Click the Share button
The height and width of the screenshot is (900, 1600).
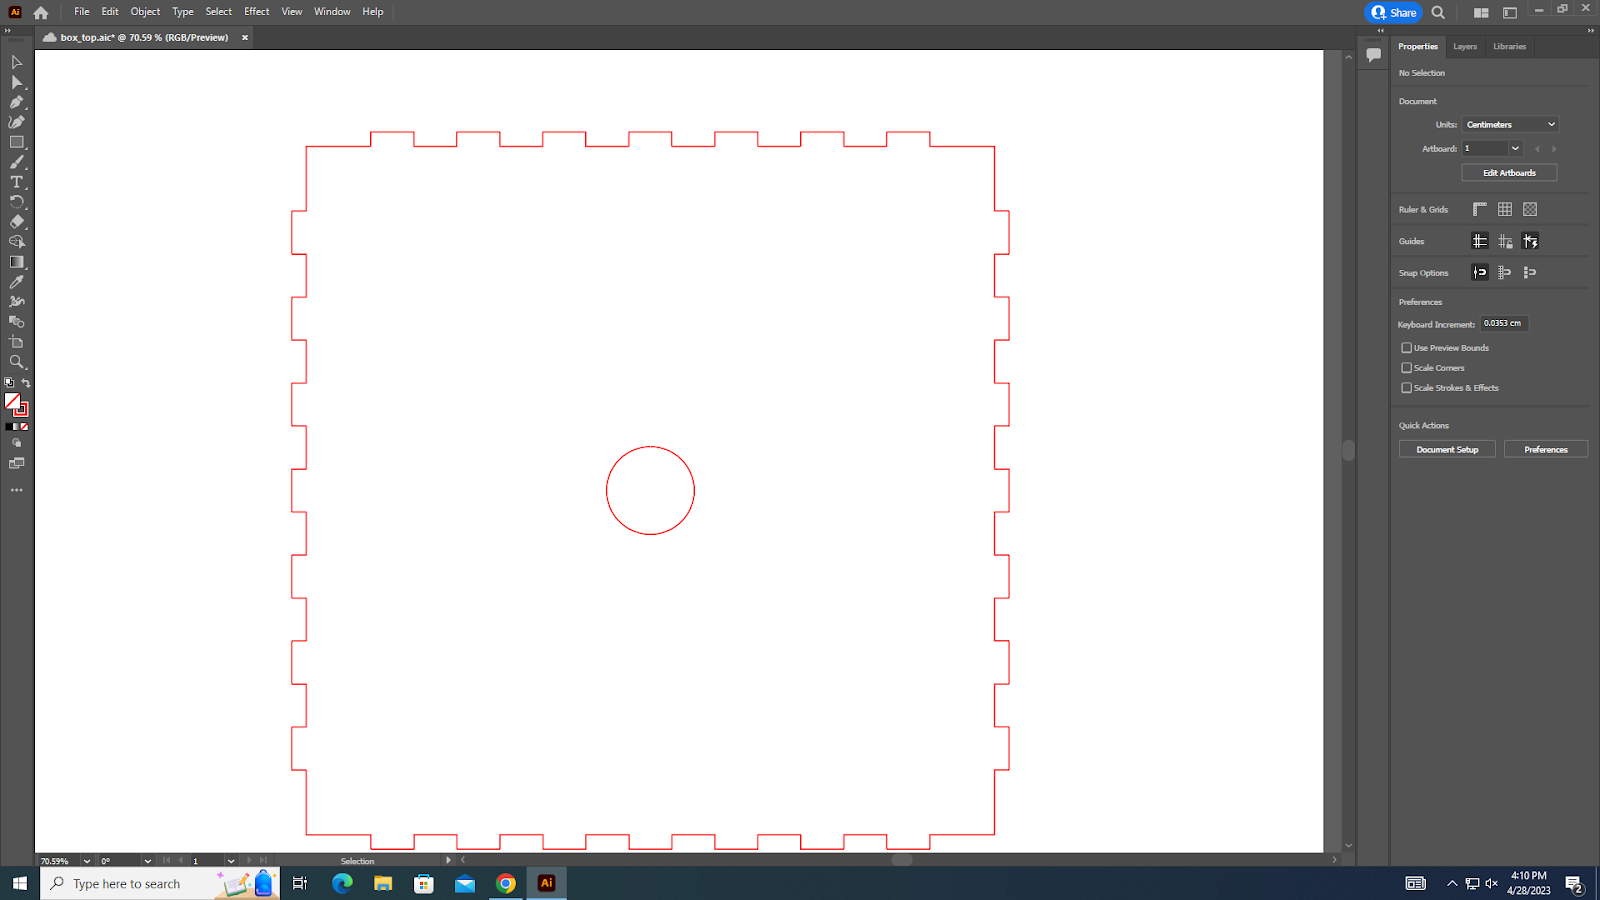[1393, 12]
